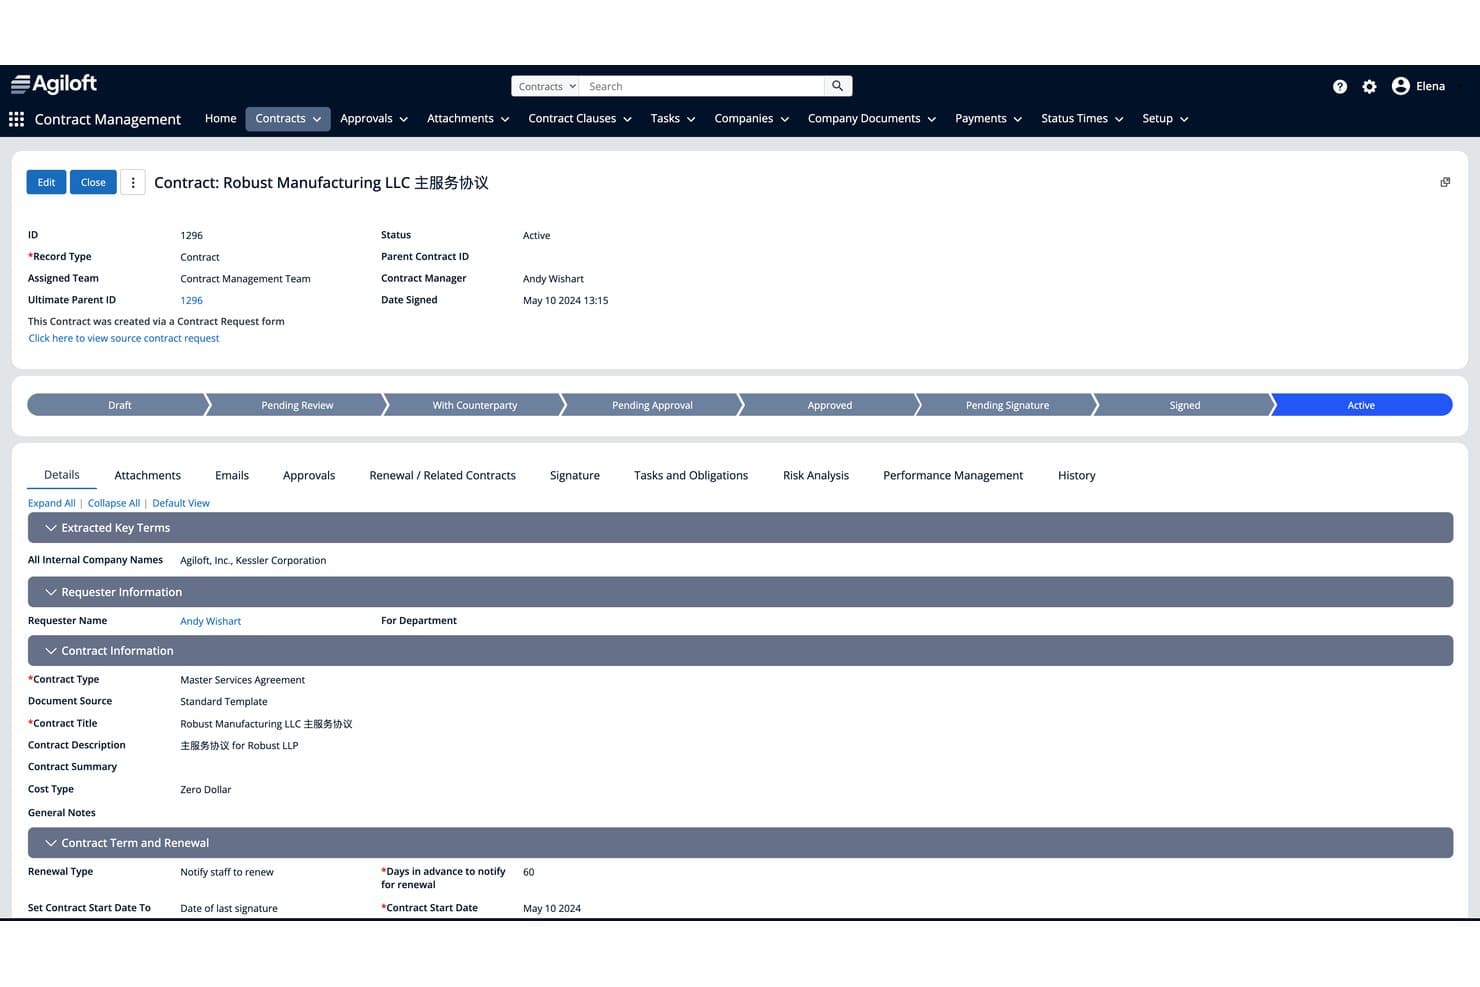Open the Signature tab

pos(575,476)
